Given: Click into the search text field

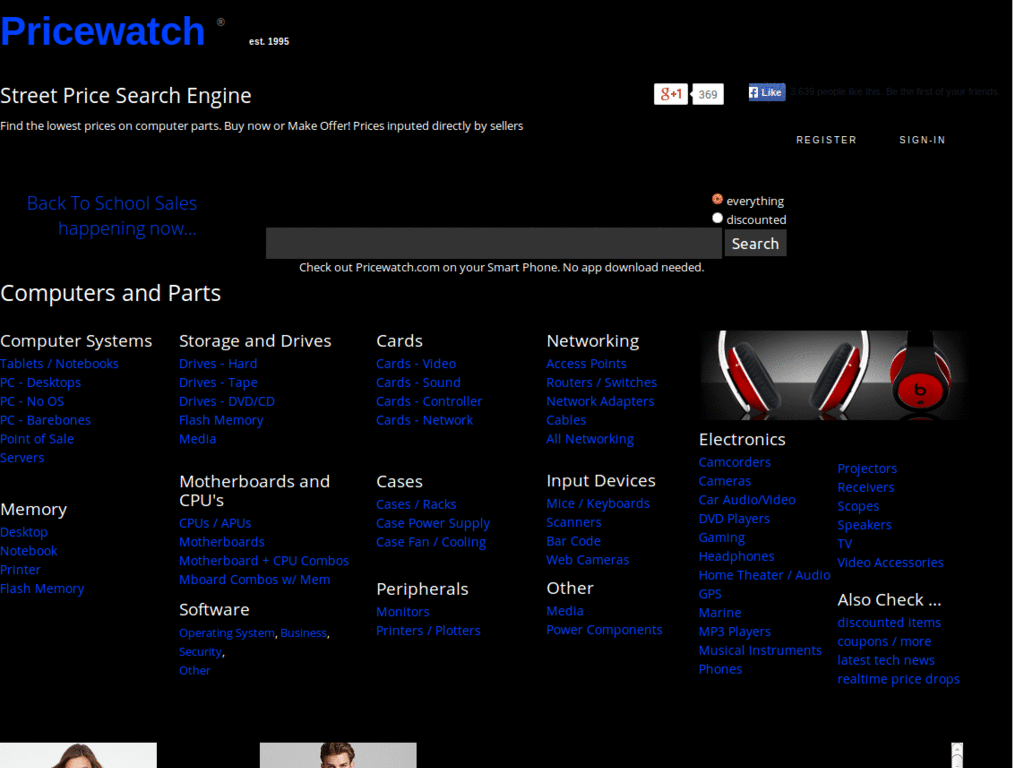Looking at the screenshot, I should (494, 243).
